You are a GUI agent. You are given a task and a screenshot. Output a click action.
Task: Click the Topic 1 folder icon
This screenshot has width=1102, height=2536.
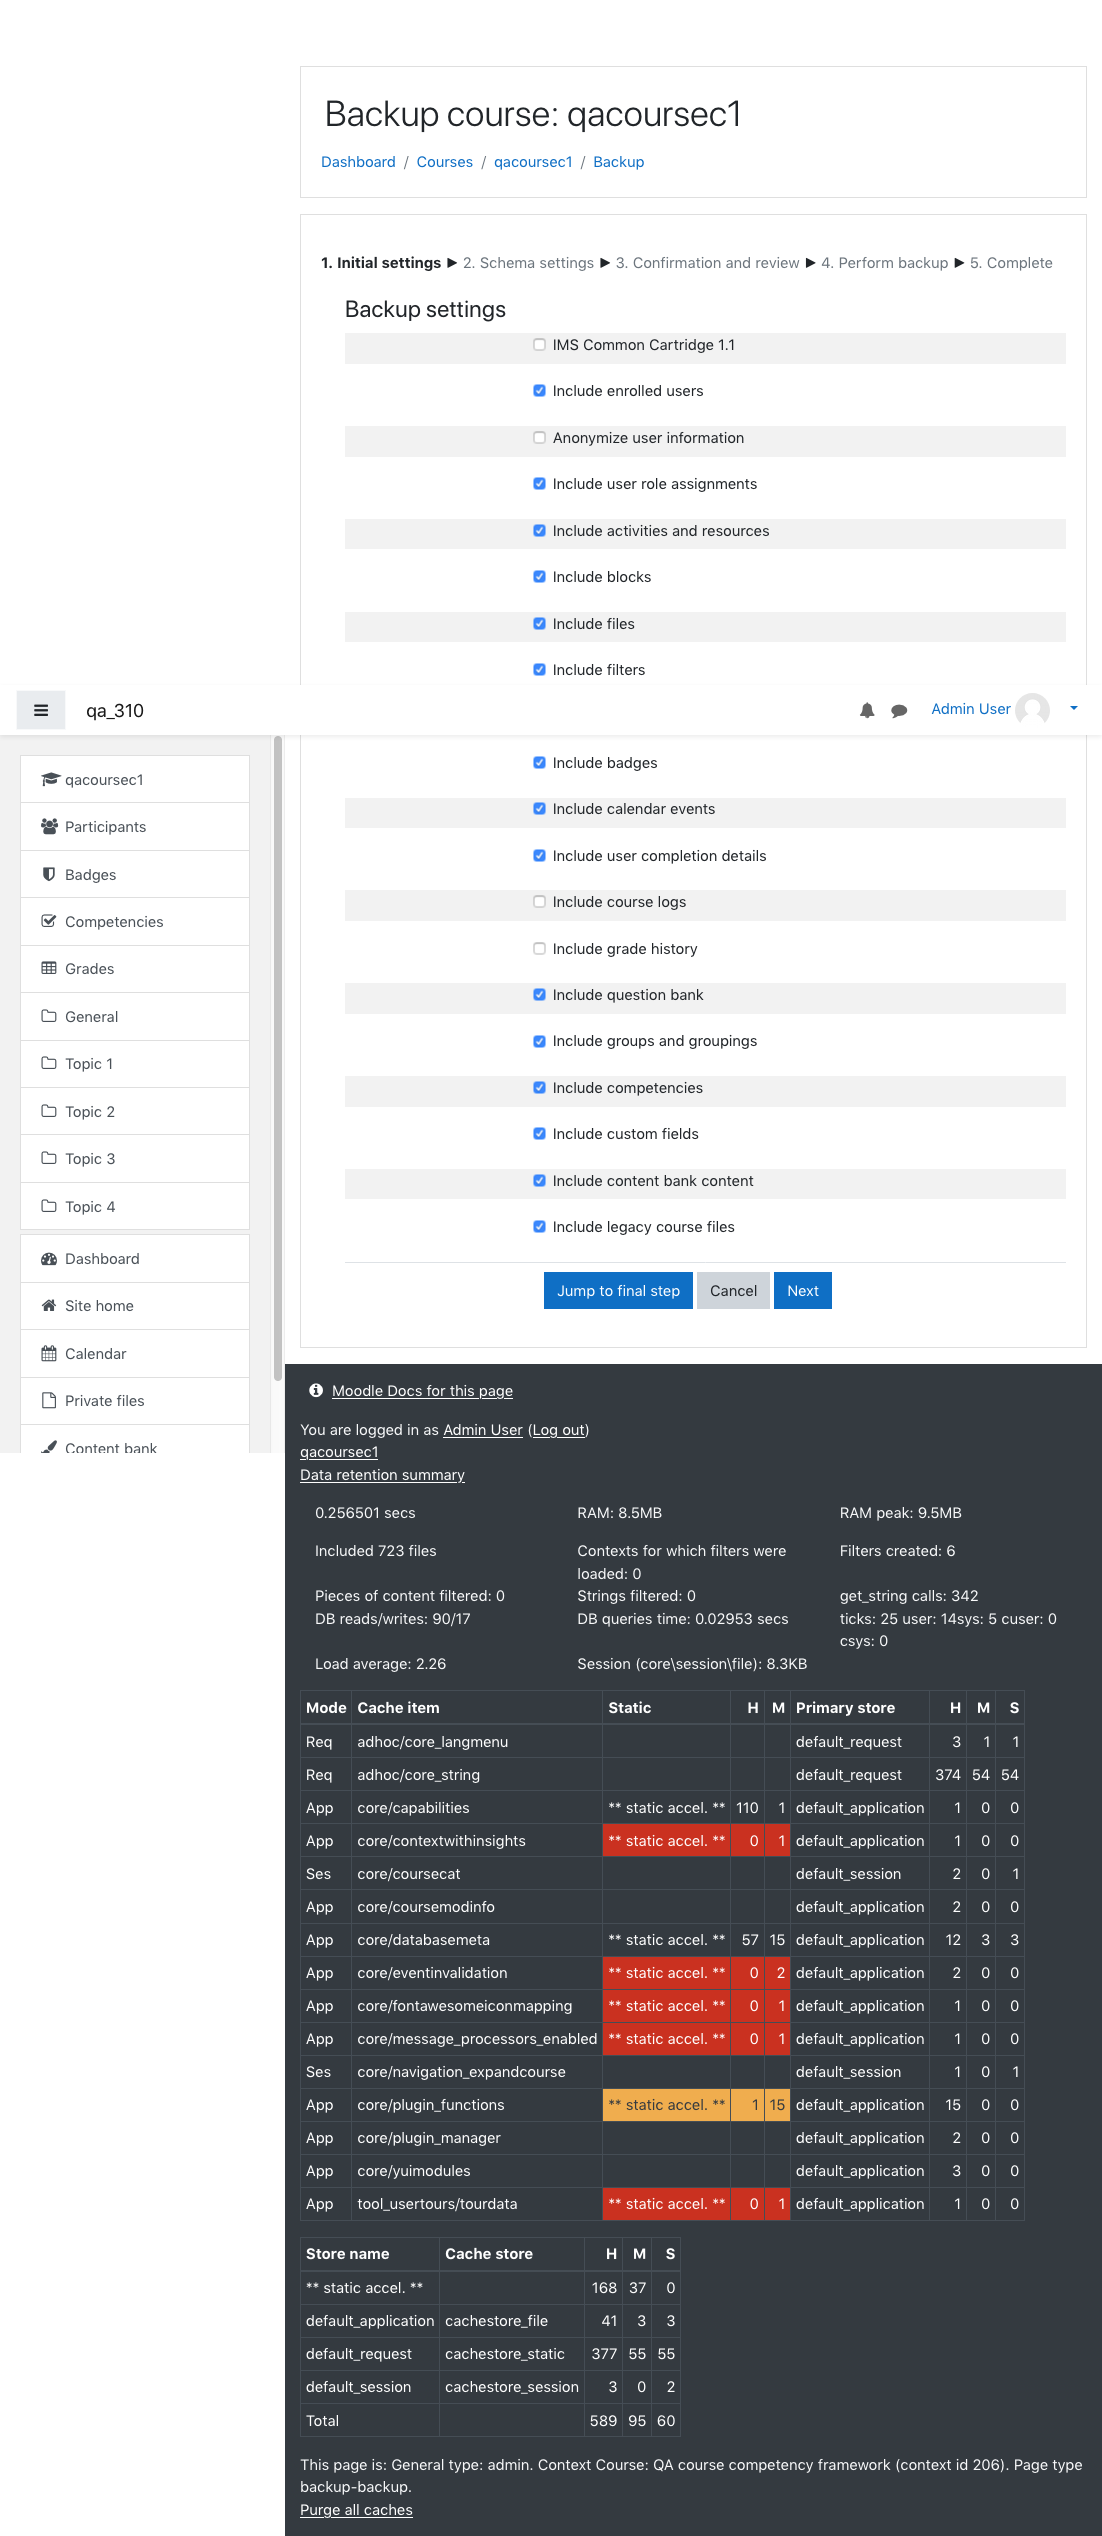[49, 1063]
